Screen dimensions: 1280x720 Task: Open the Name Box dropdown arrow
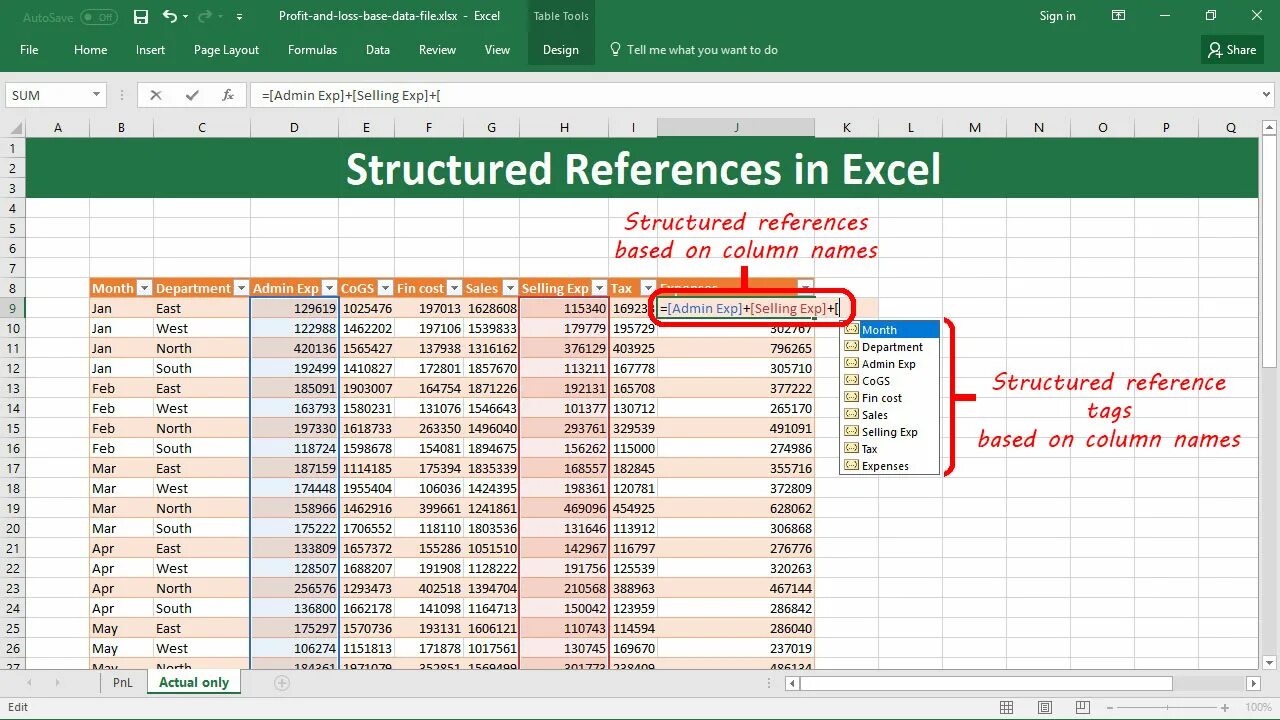tap(97, 95)
